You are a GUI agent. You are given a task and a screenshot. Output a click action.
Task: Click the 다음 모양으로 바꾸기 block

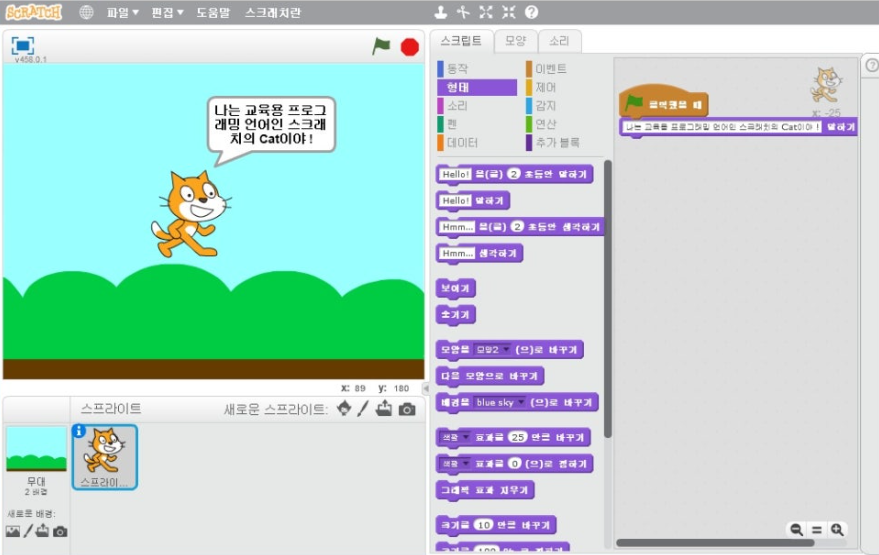pos(489,376)
